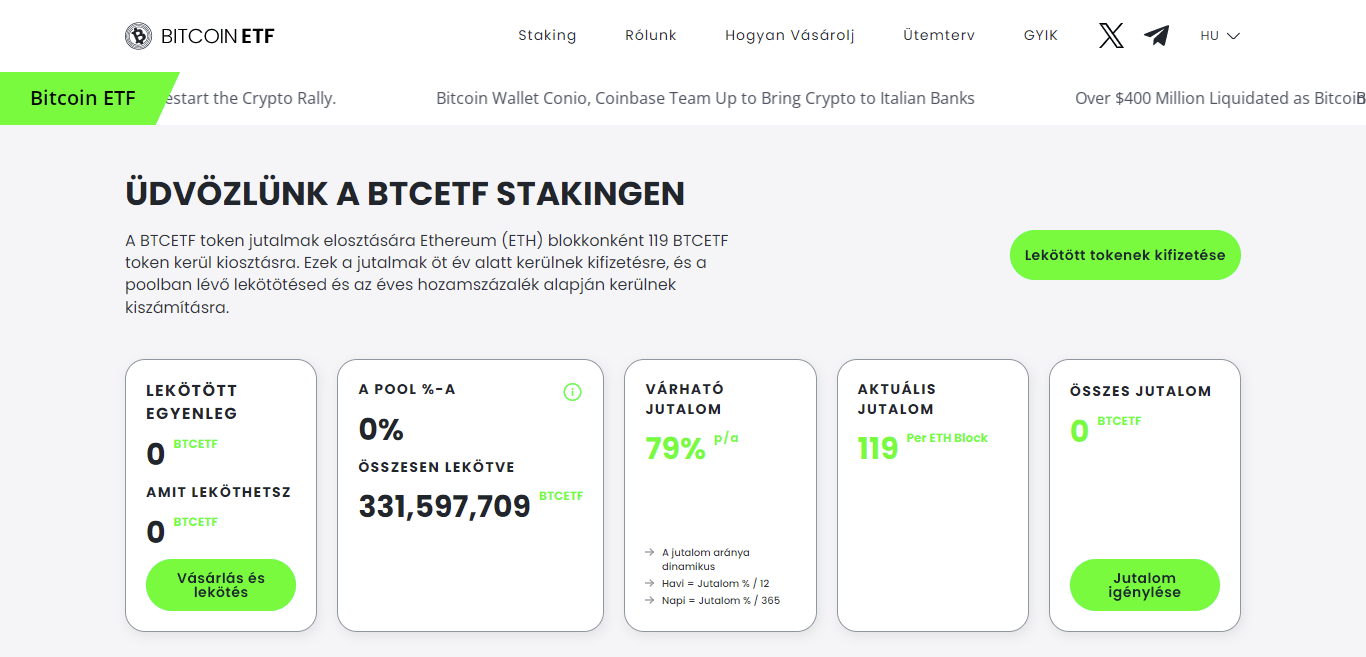1366x657 pixels.
Task: Click the 331,597,709 total staked value
Action: pyautogui.click(x=445, y=507)
